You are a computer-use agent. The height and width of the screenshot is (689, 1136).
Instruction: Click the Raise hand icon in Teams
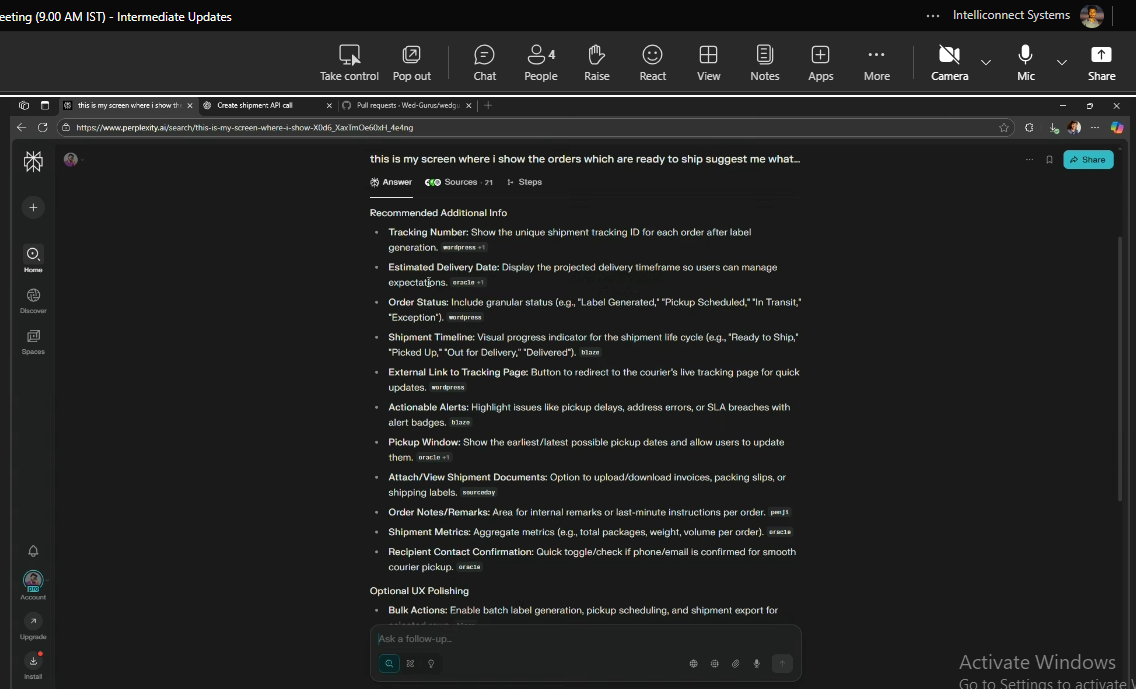click(x=597, y=62)
